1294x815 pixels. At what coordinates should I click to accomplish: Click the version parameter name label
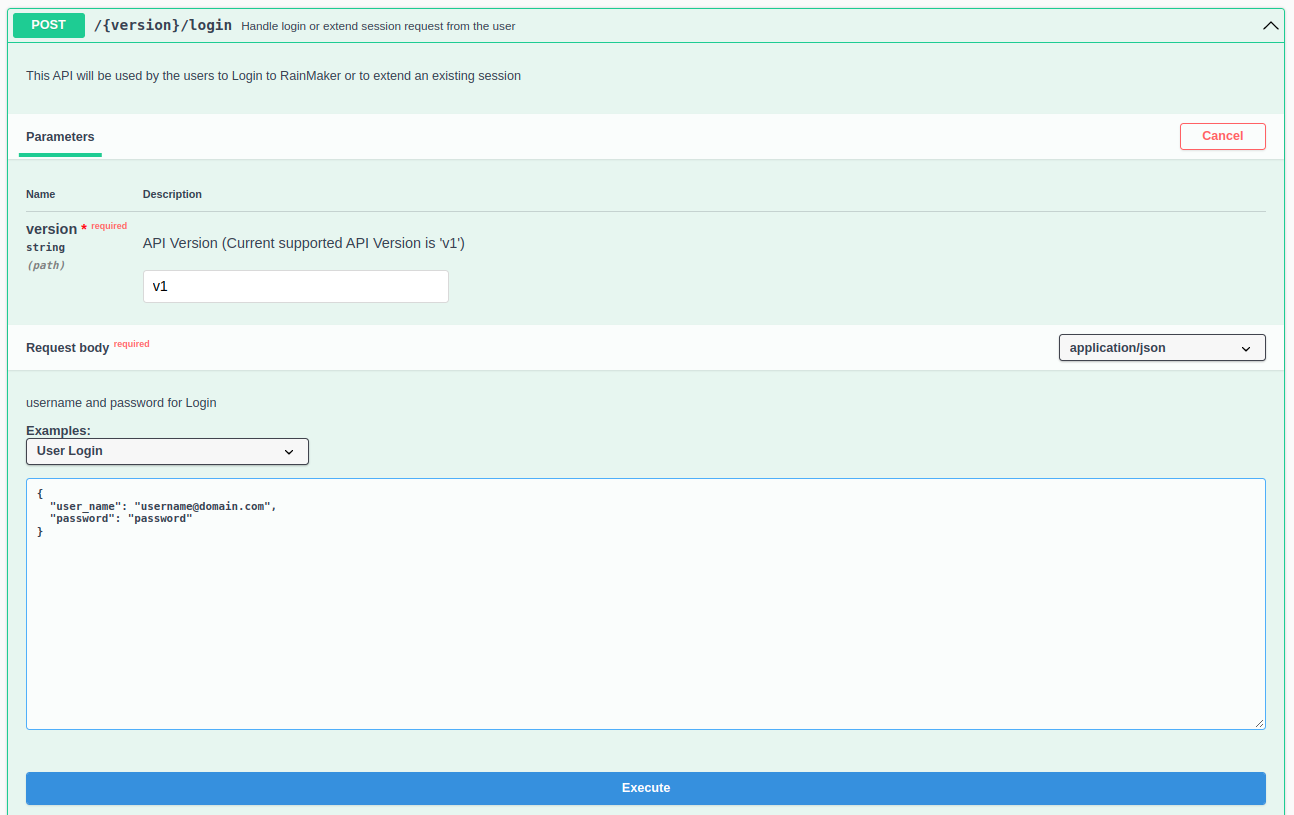pos(51,229)
